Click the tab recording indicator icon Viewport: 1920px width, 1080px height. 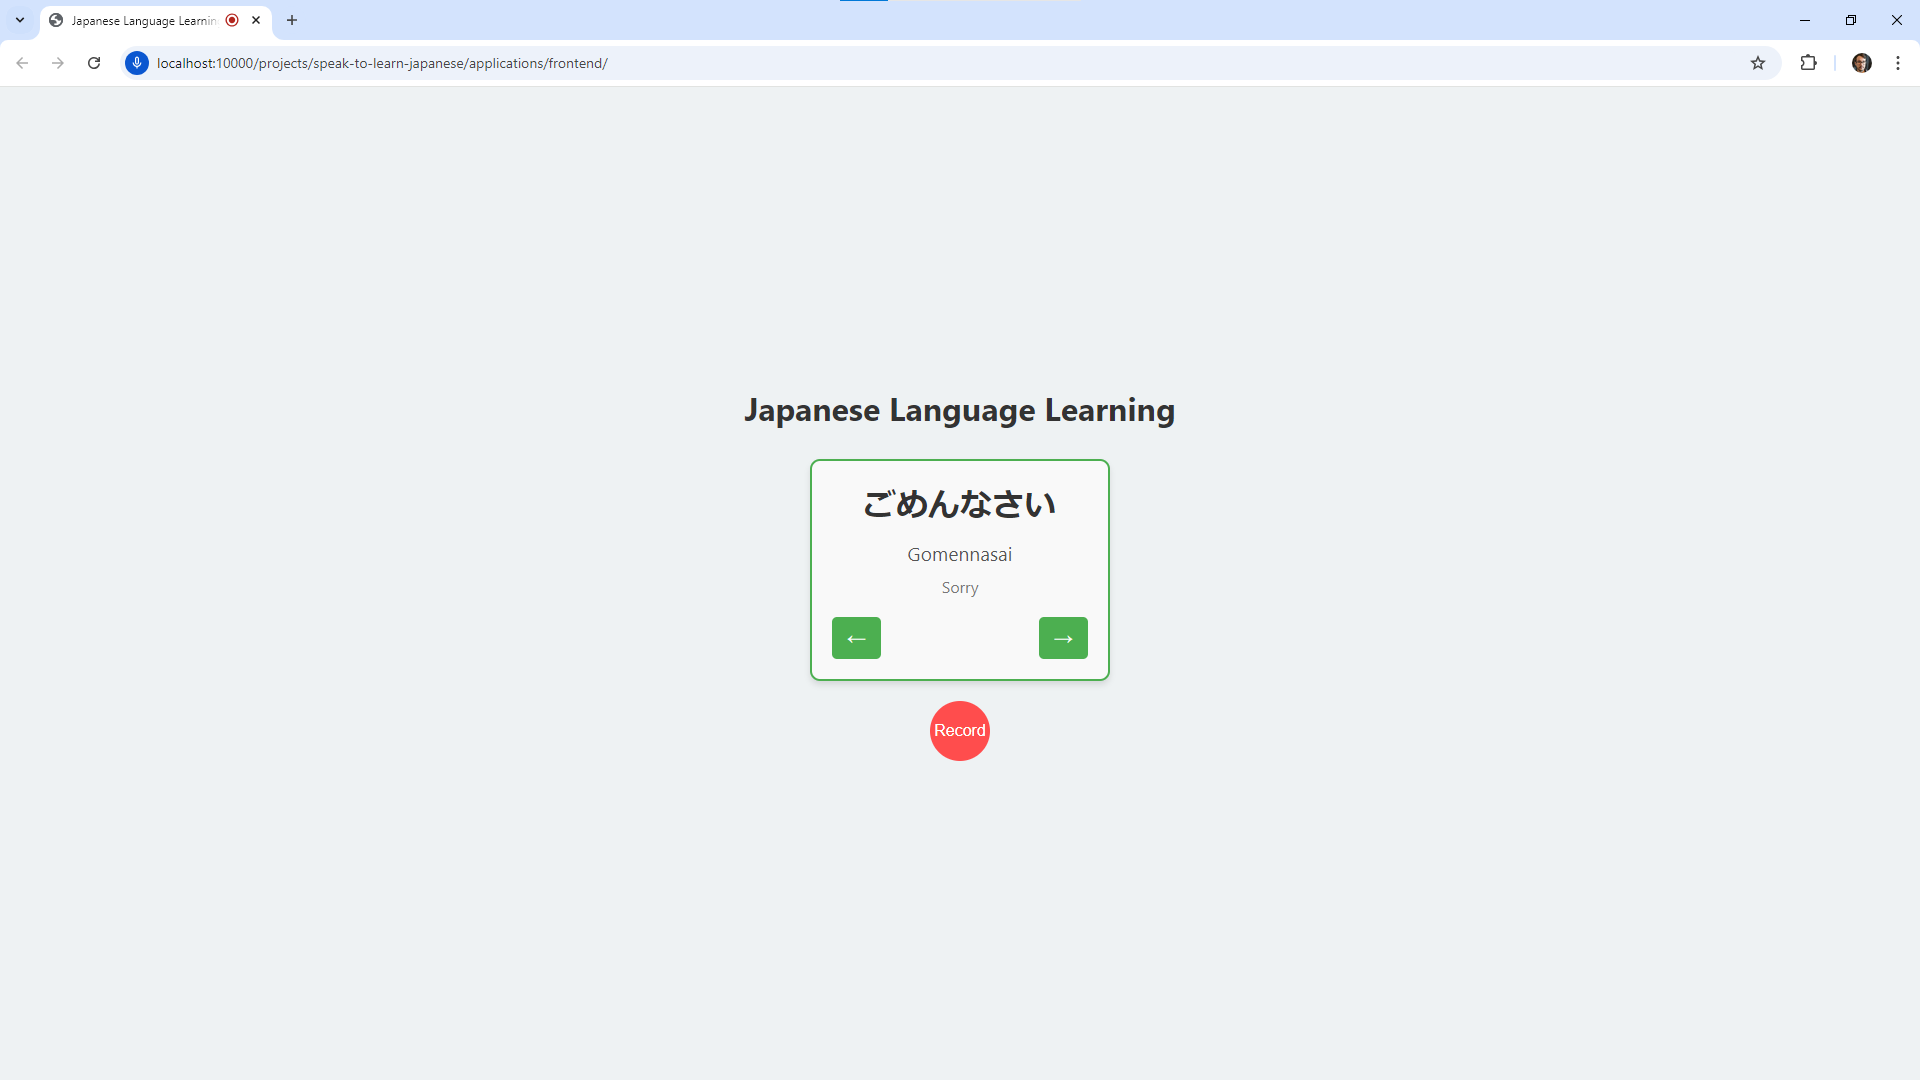232,20
